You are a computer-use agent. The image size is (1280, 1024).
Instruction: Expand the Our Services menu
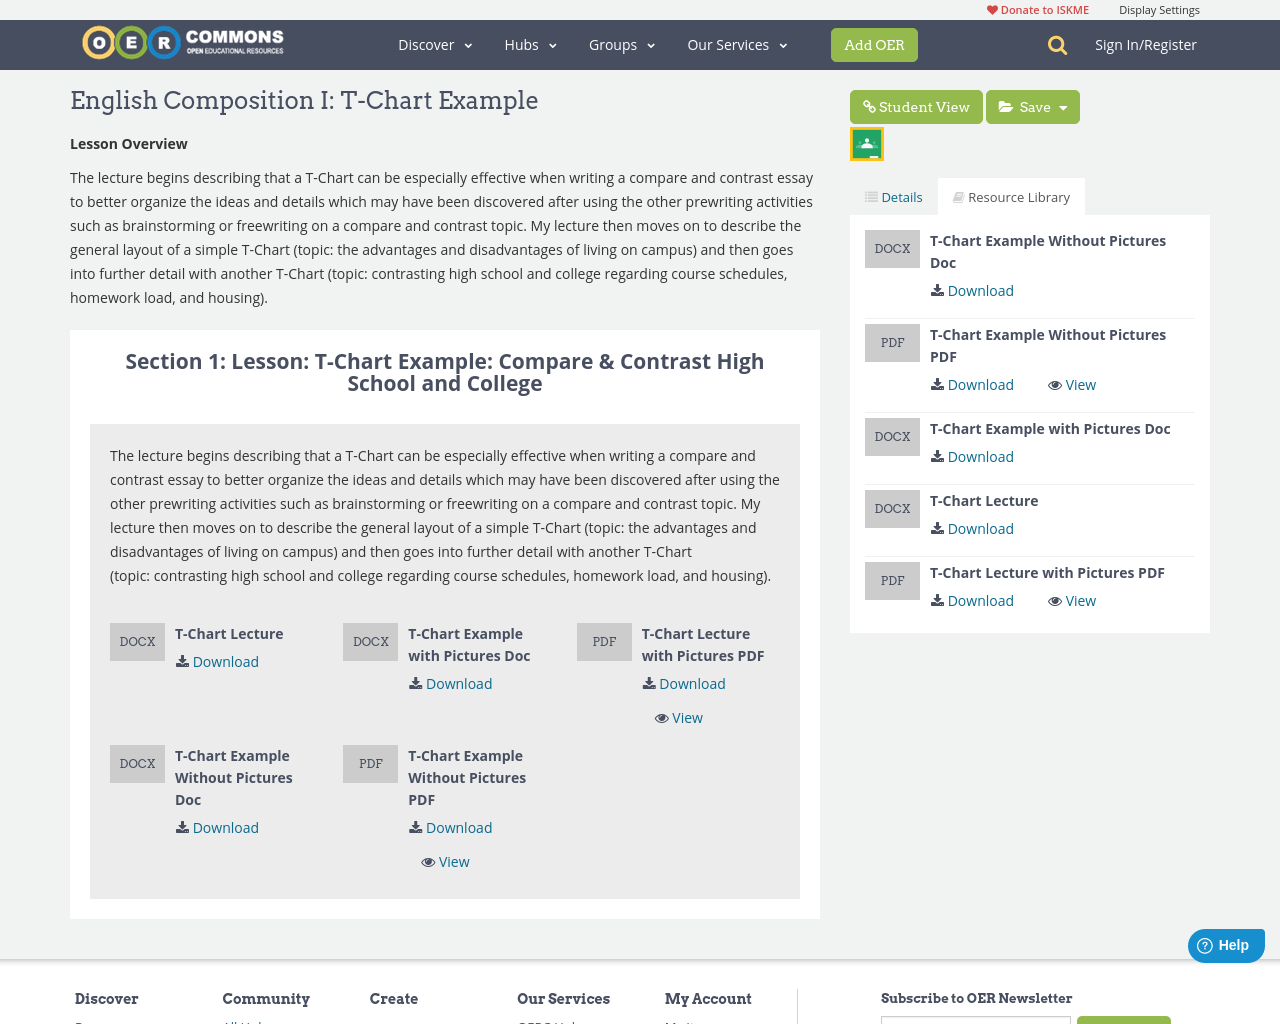pos(736,44)
